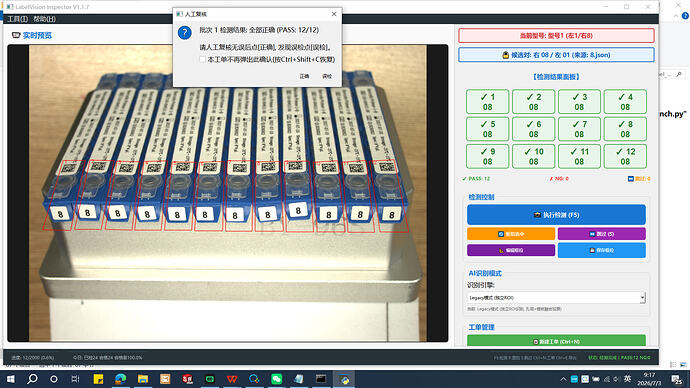Tick the 本工单不再弹出此确认 checkbox
Viewport: 690px width, 388px height.
point(202,59)
